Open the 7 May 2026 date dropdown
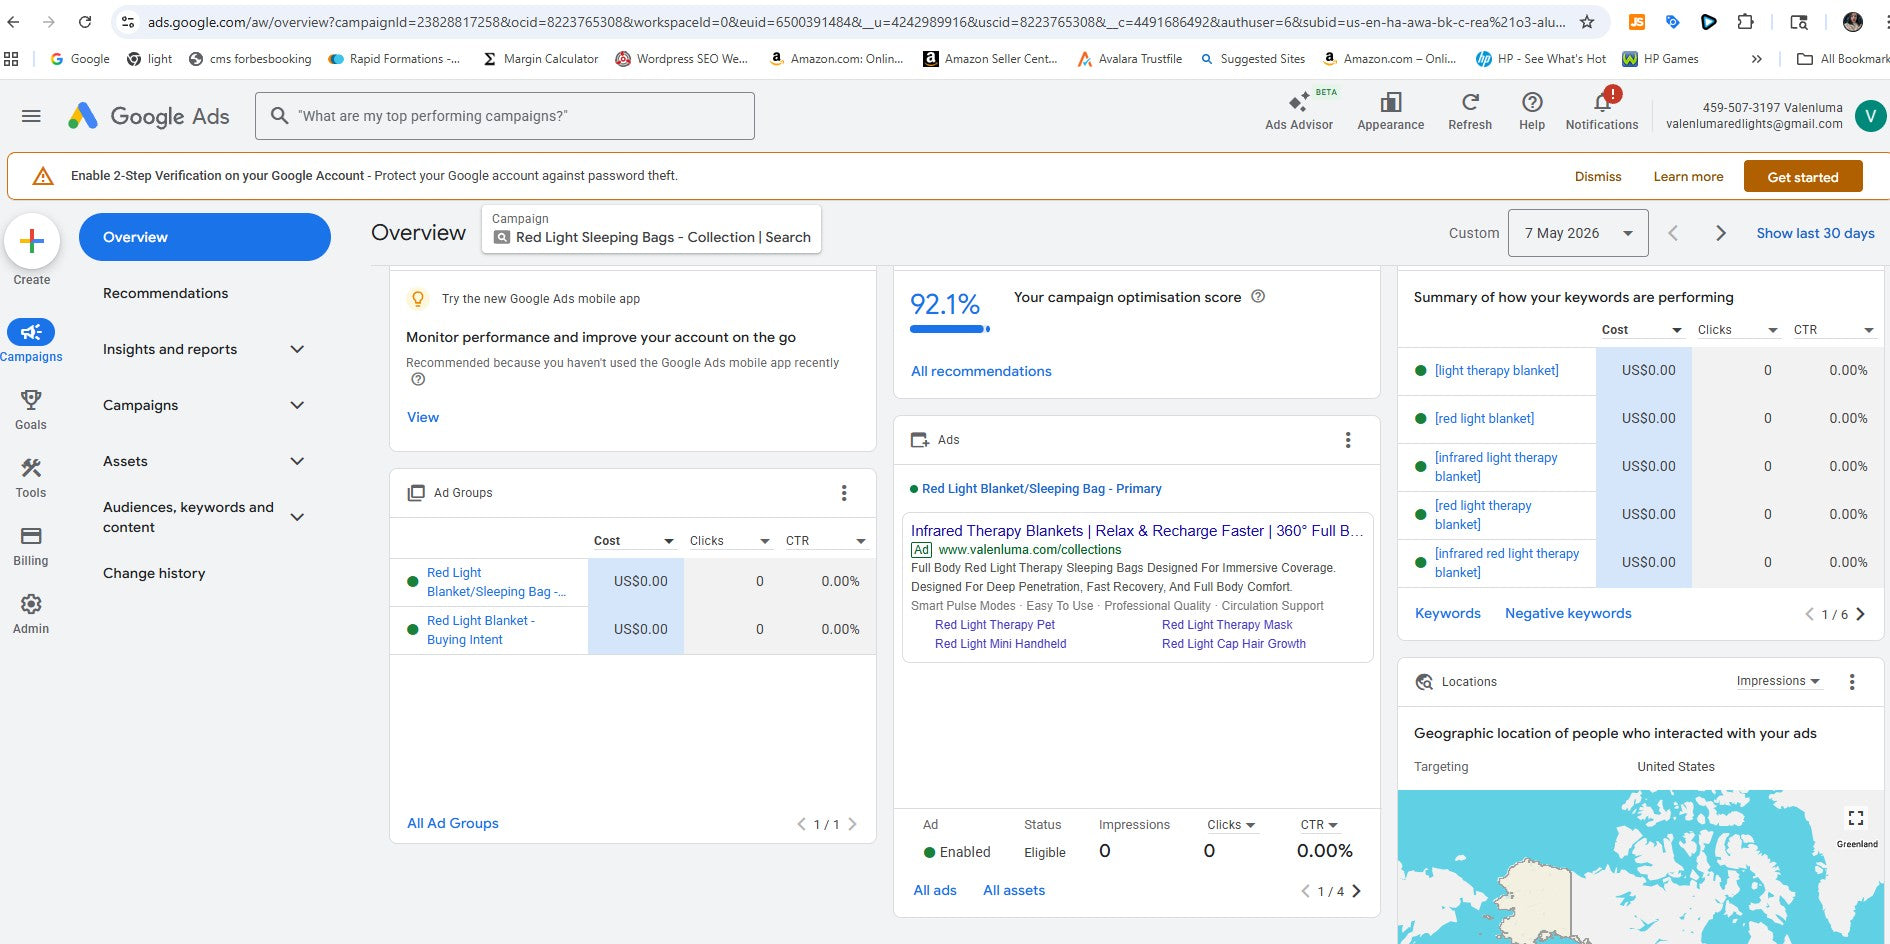 [1578, 233]
